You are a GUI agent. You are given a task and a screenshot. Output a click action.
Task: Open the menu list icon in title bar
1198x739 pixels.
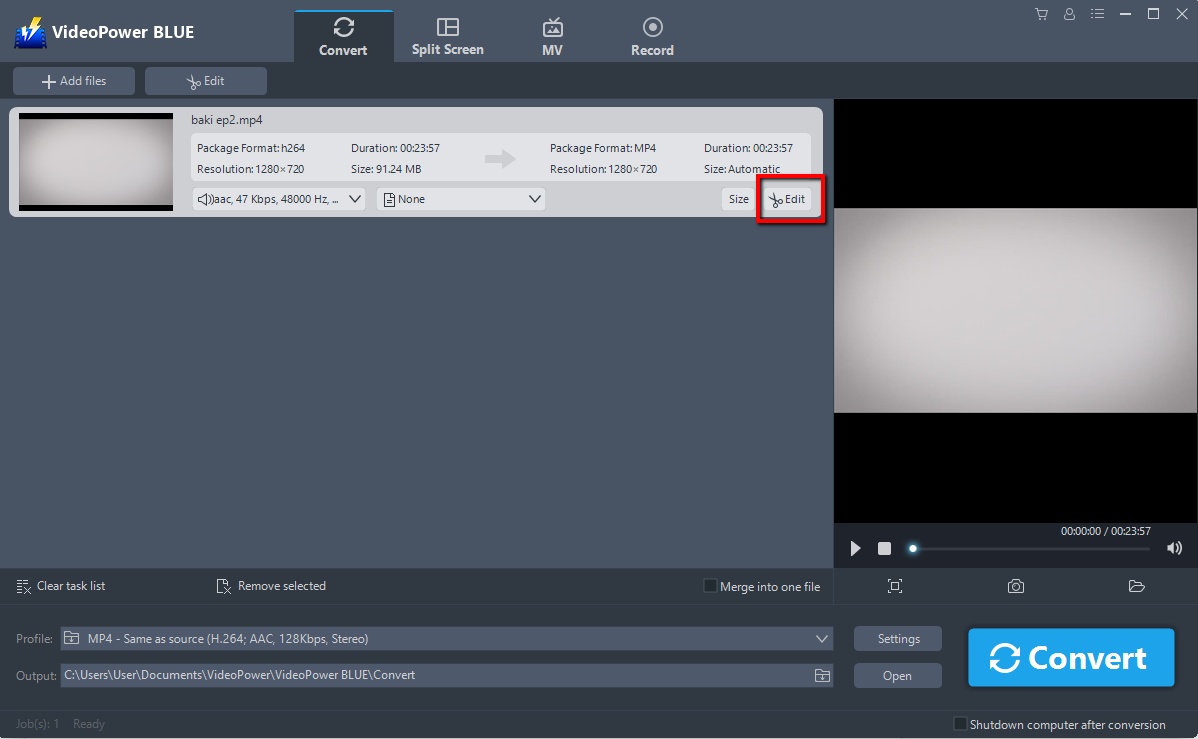click(x=1097, y=13)
